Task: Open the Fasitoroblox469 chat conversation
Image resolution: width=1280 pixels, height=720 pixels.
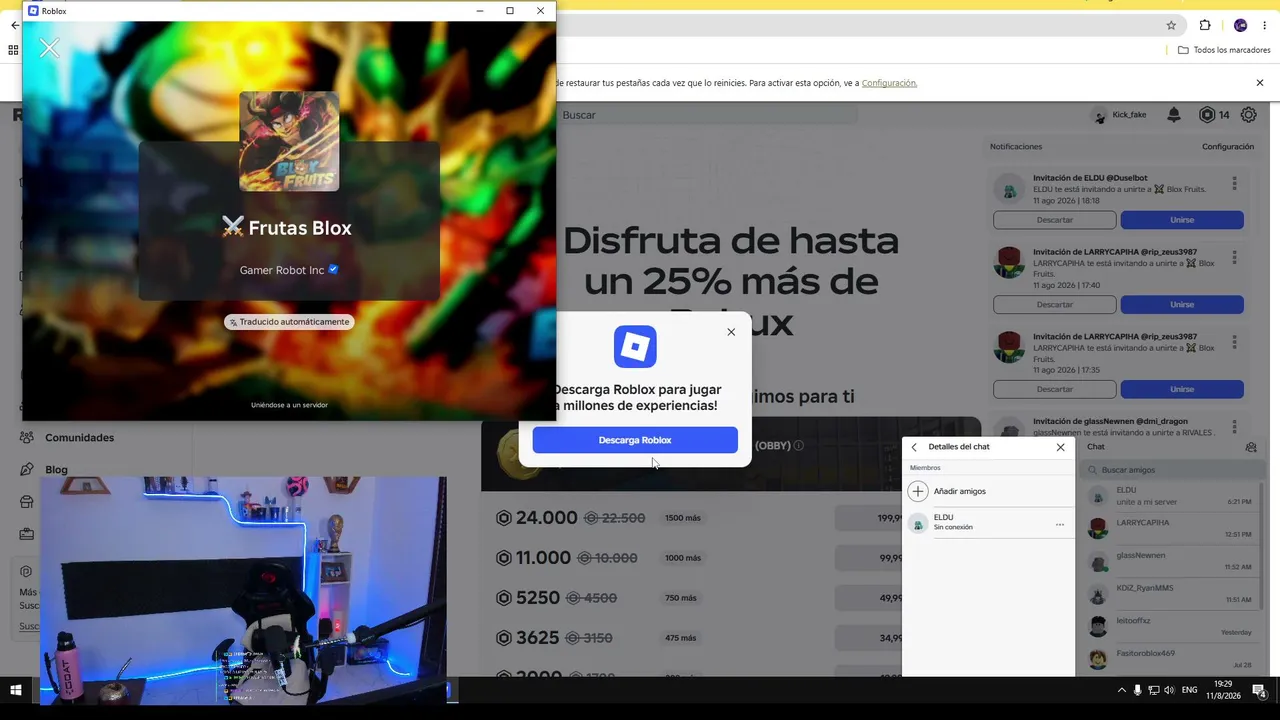Action: tap(1169, 659)
